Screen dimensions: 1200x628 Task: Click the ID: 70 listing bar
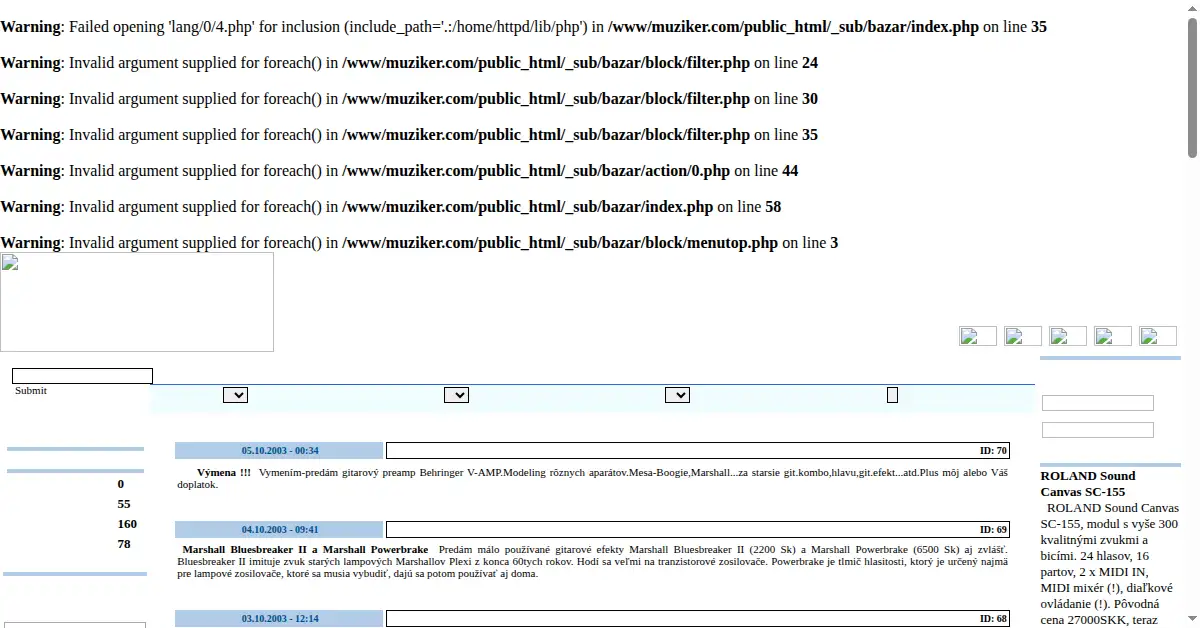point(698,450)
